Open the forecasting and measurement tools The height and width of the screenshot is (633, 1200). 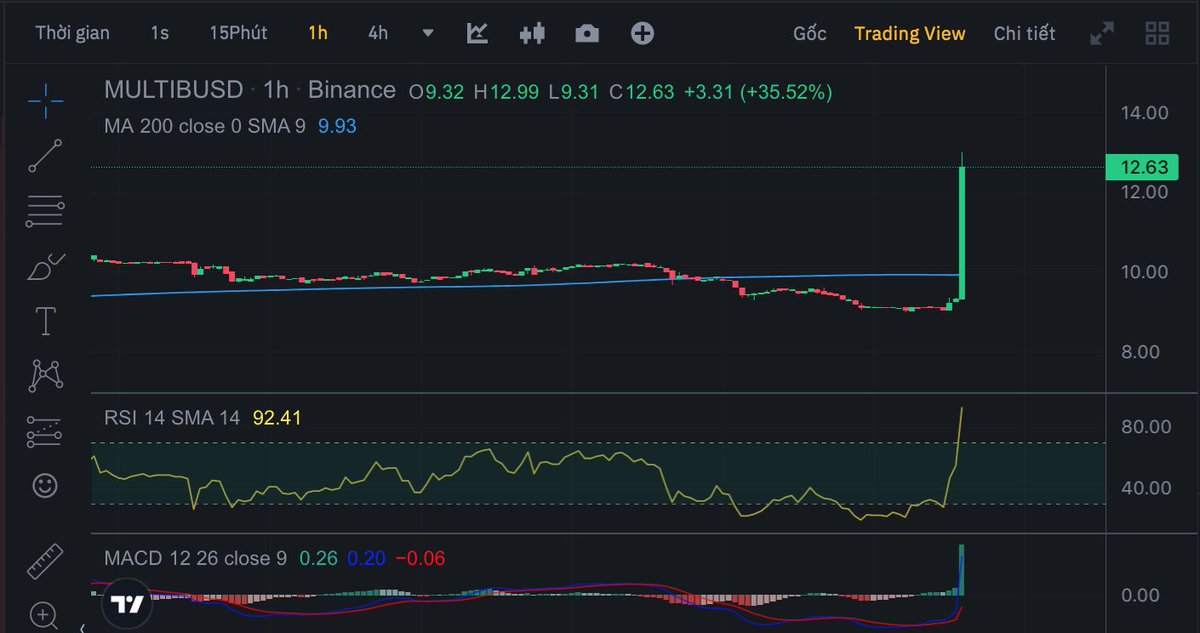click(x=45, y=431)
